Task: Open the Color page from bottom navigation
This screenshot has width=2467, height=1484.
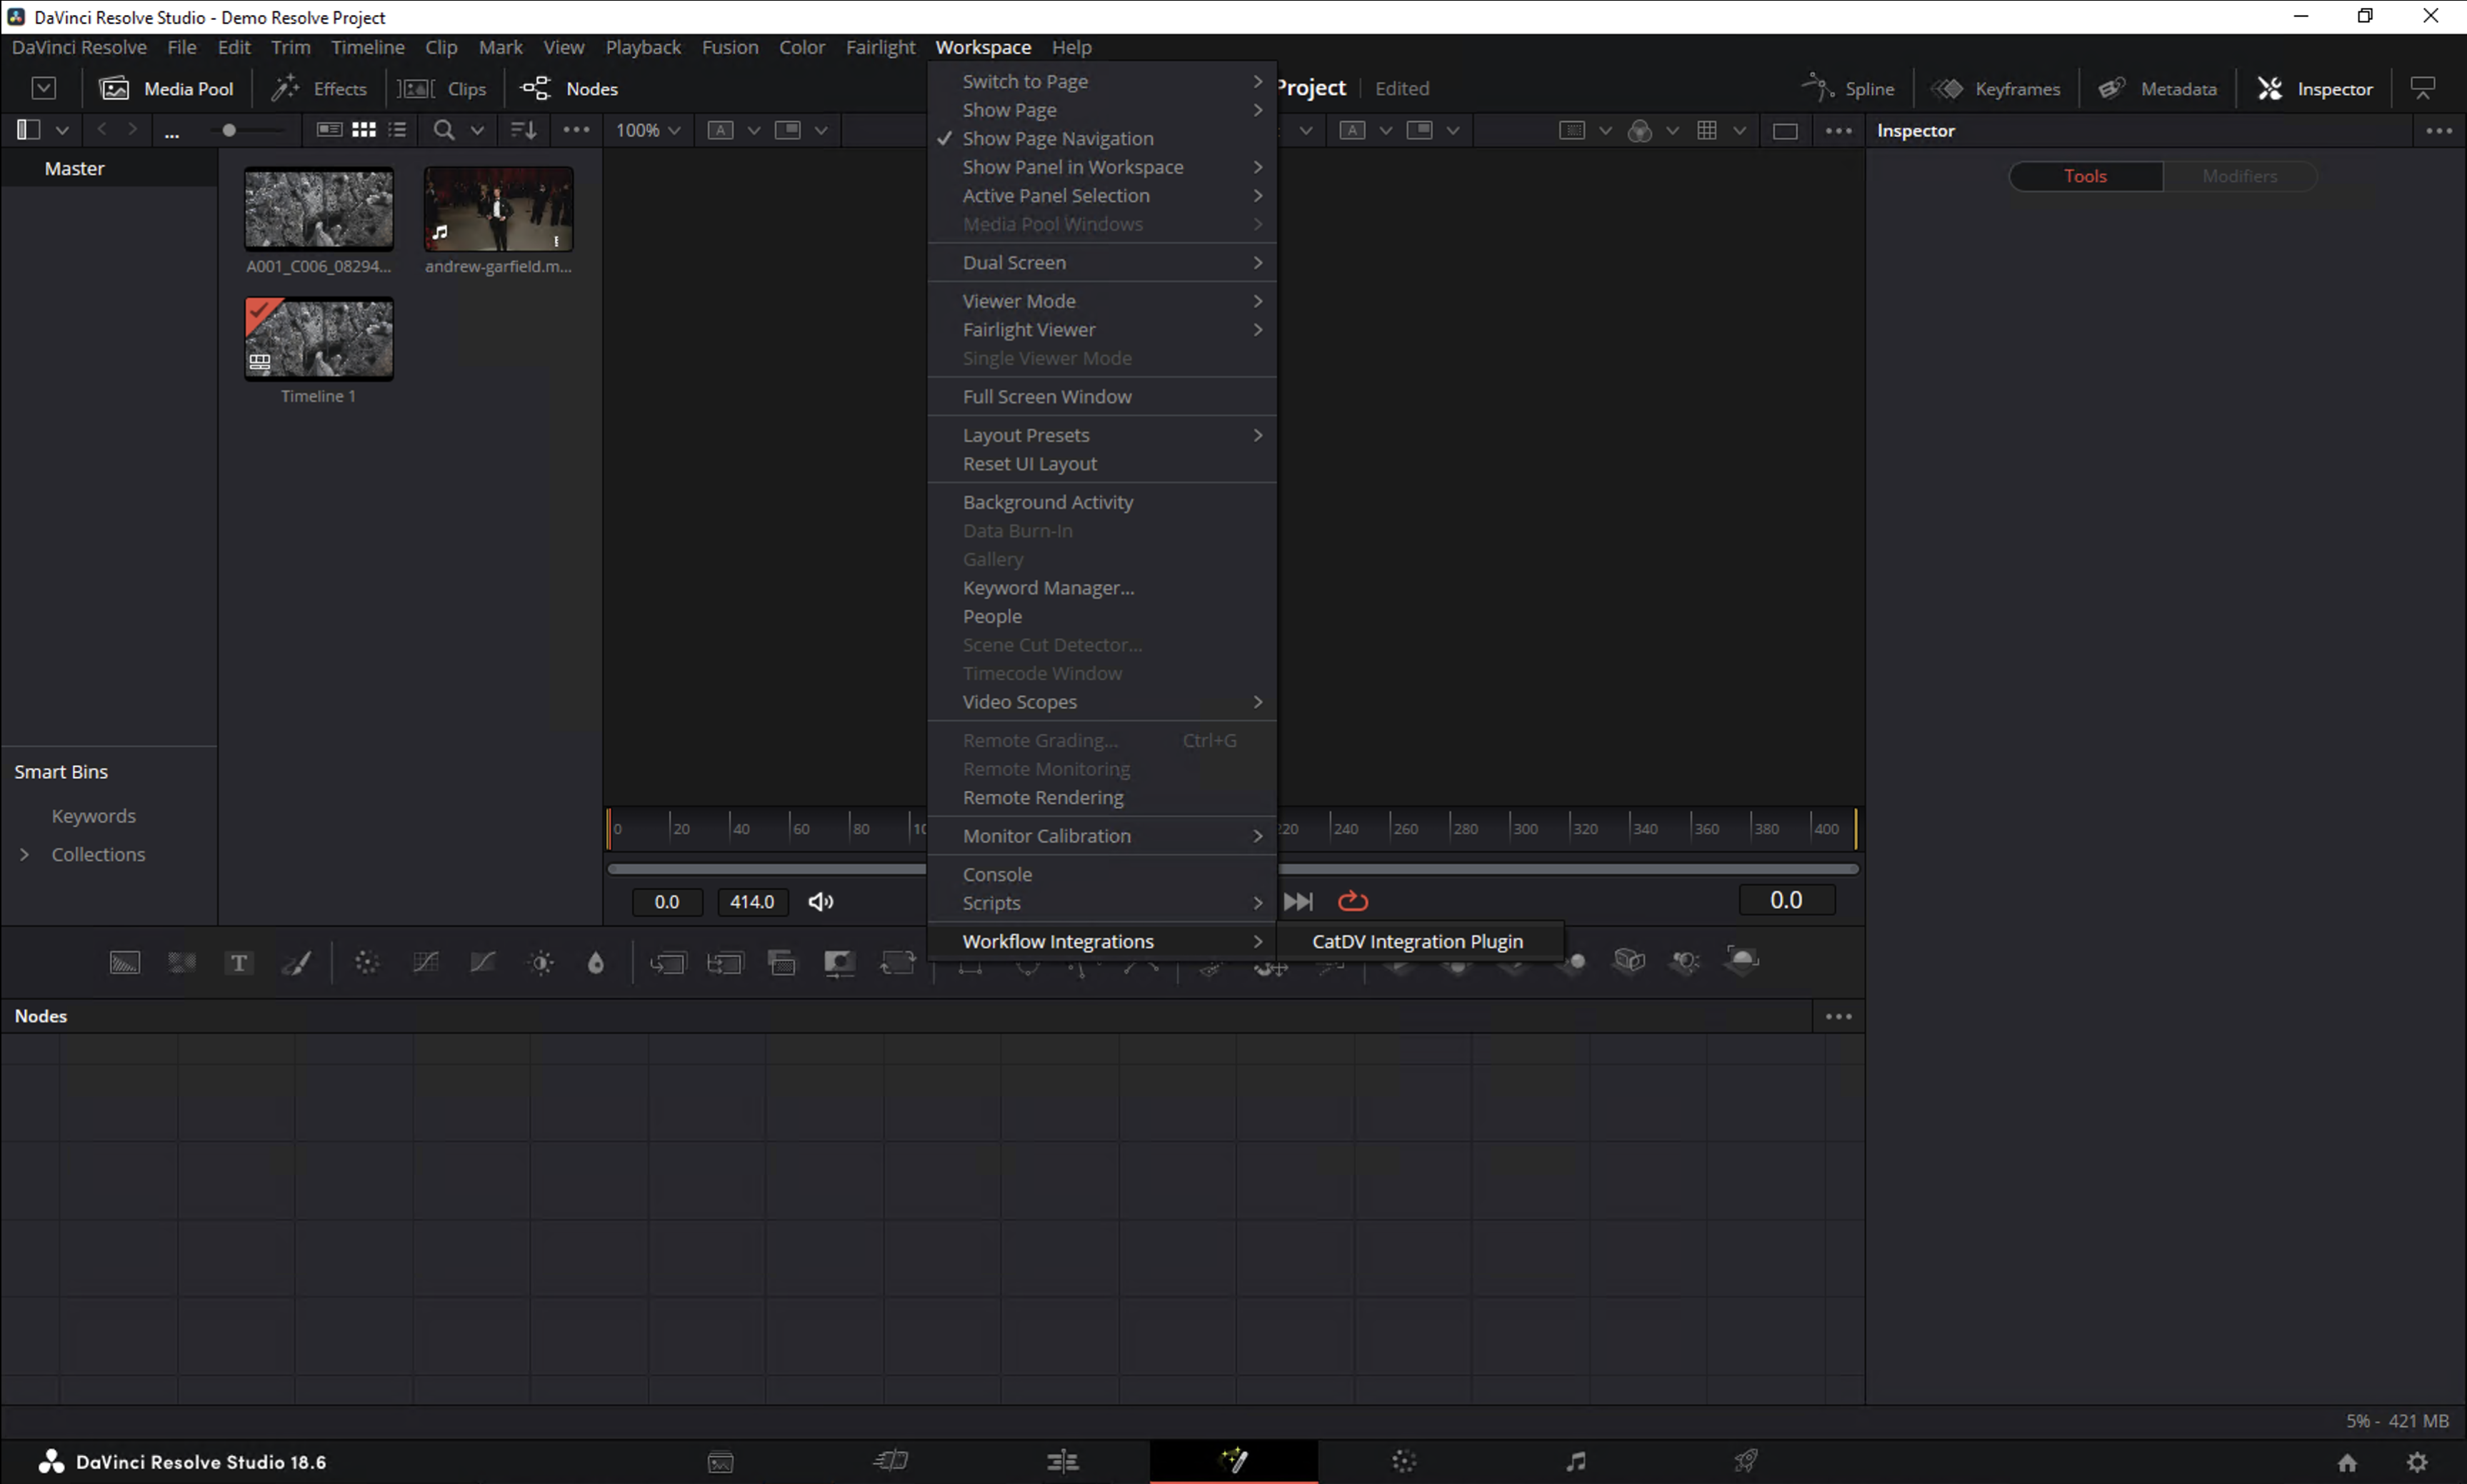Action: click(1404, 1461)
